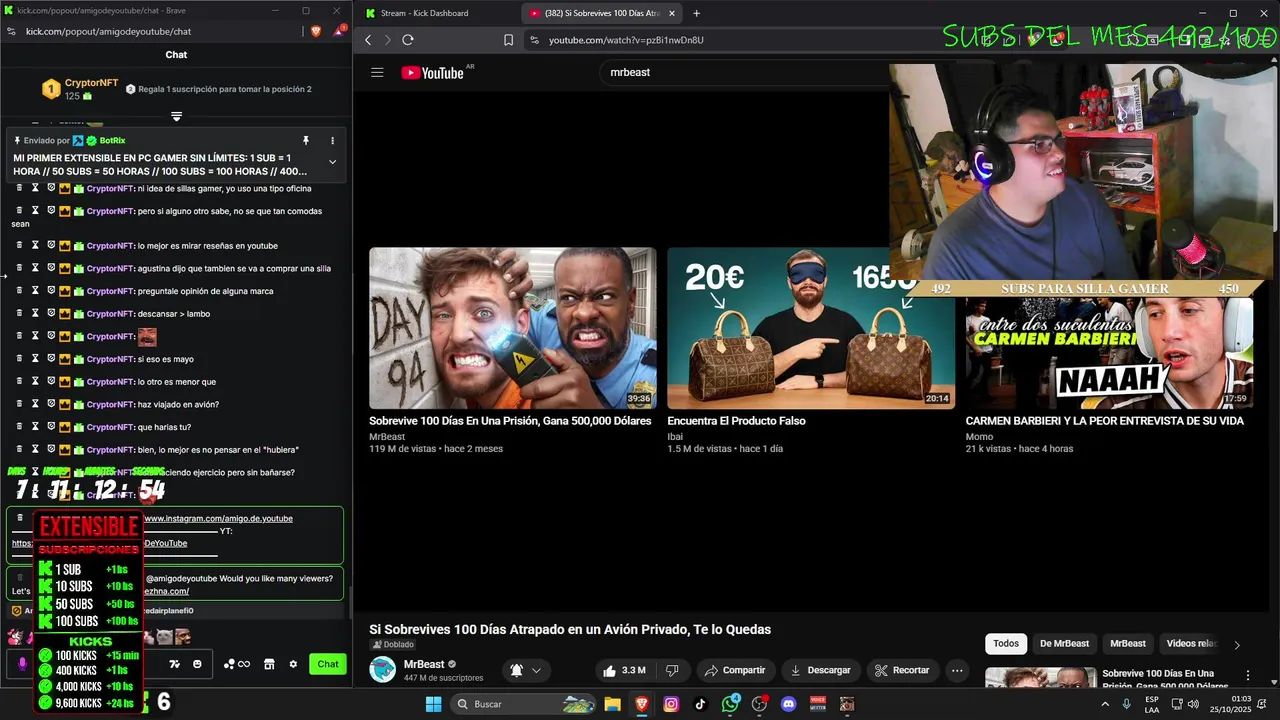This screenshot has height=720, width=1280.
Task: Click Momo channel name under video
Action: pos(979,437)
